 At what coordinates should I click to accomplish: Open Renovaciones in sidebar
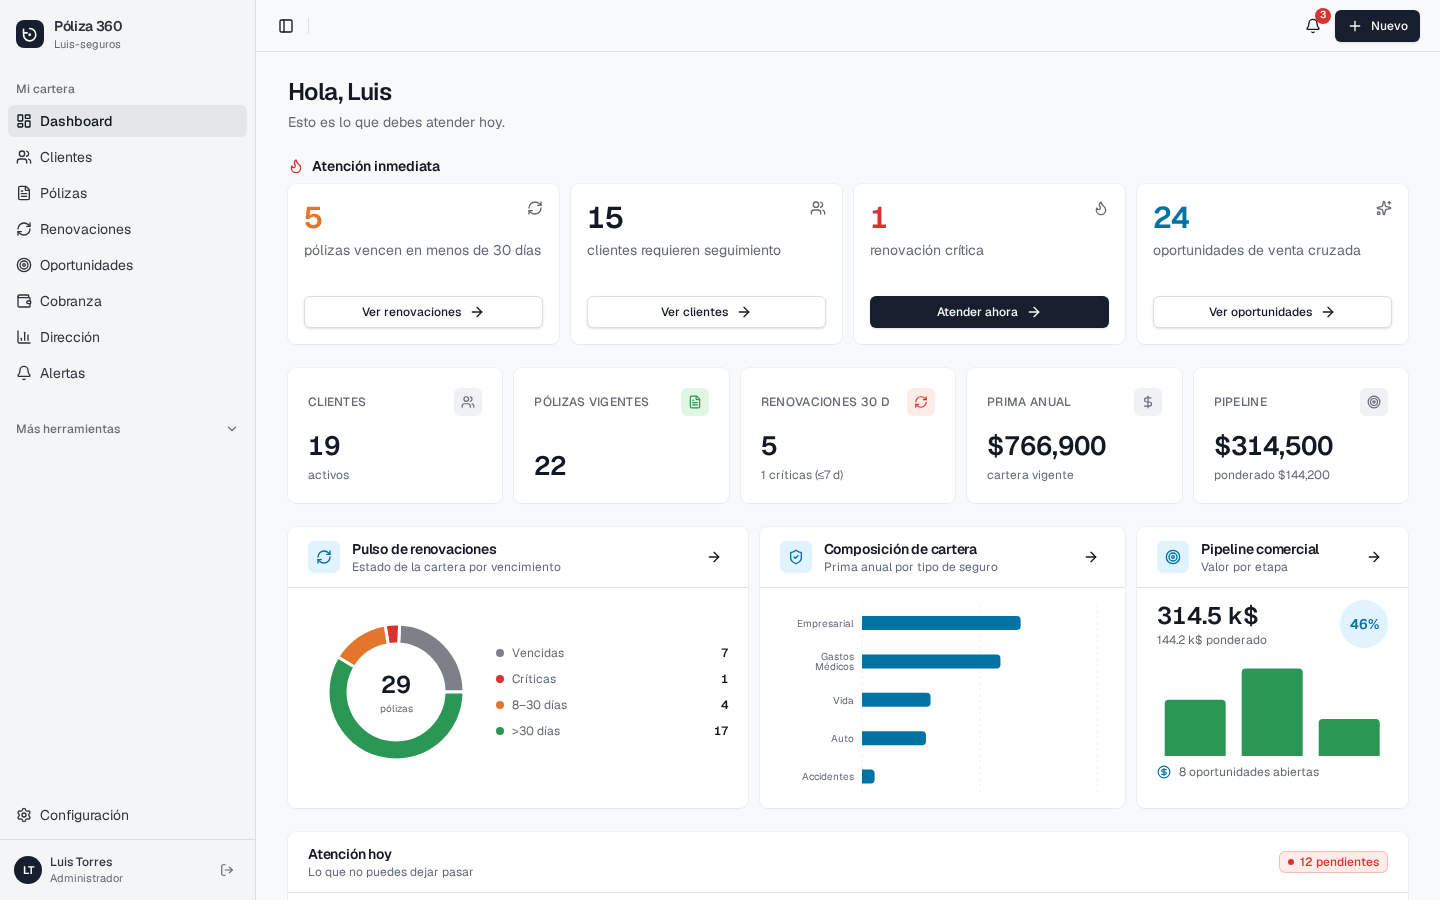pos(127,229)
